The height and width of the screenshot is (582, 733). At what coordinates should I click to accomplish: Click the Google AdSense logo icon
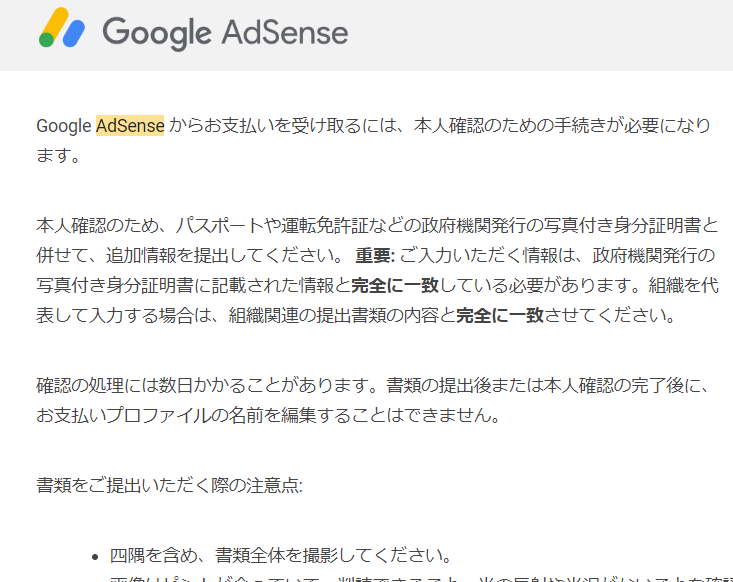[62, 28]
